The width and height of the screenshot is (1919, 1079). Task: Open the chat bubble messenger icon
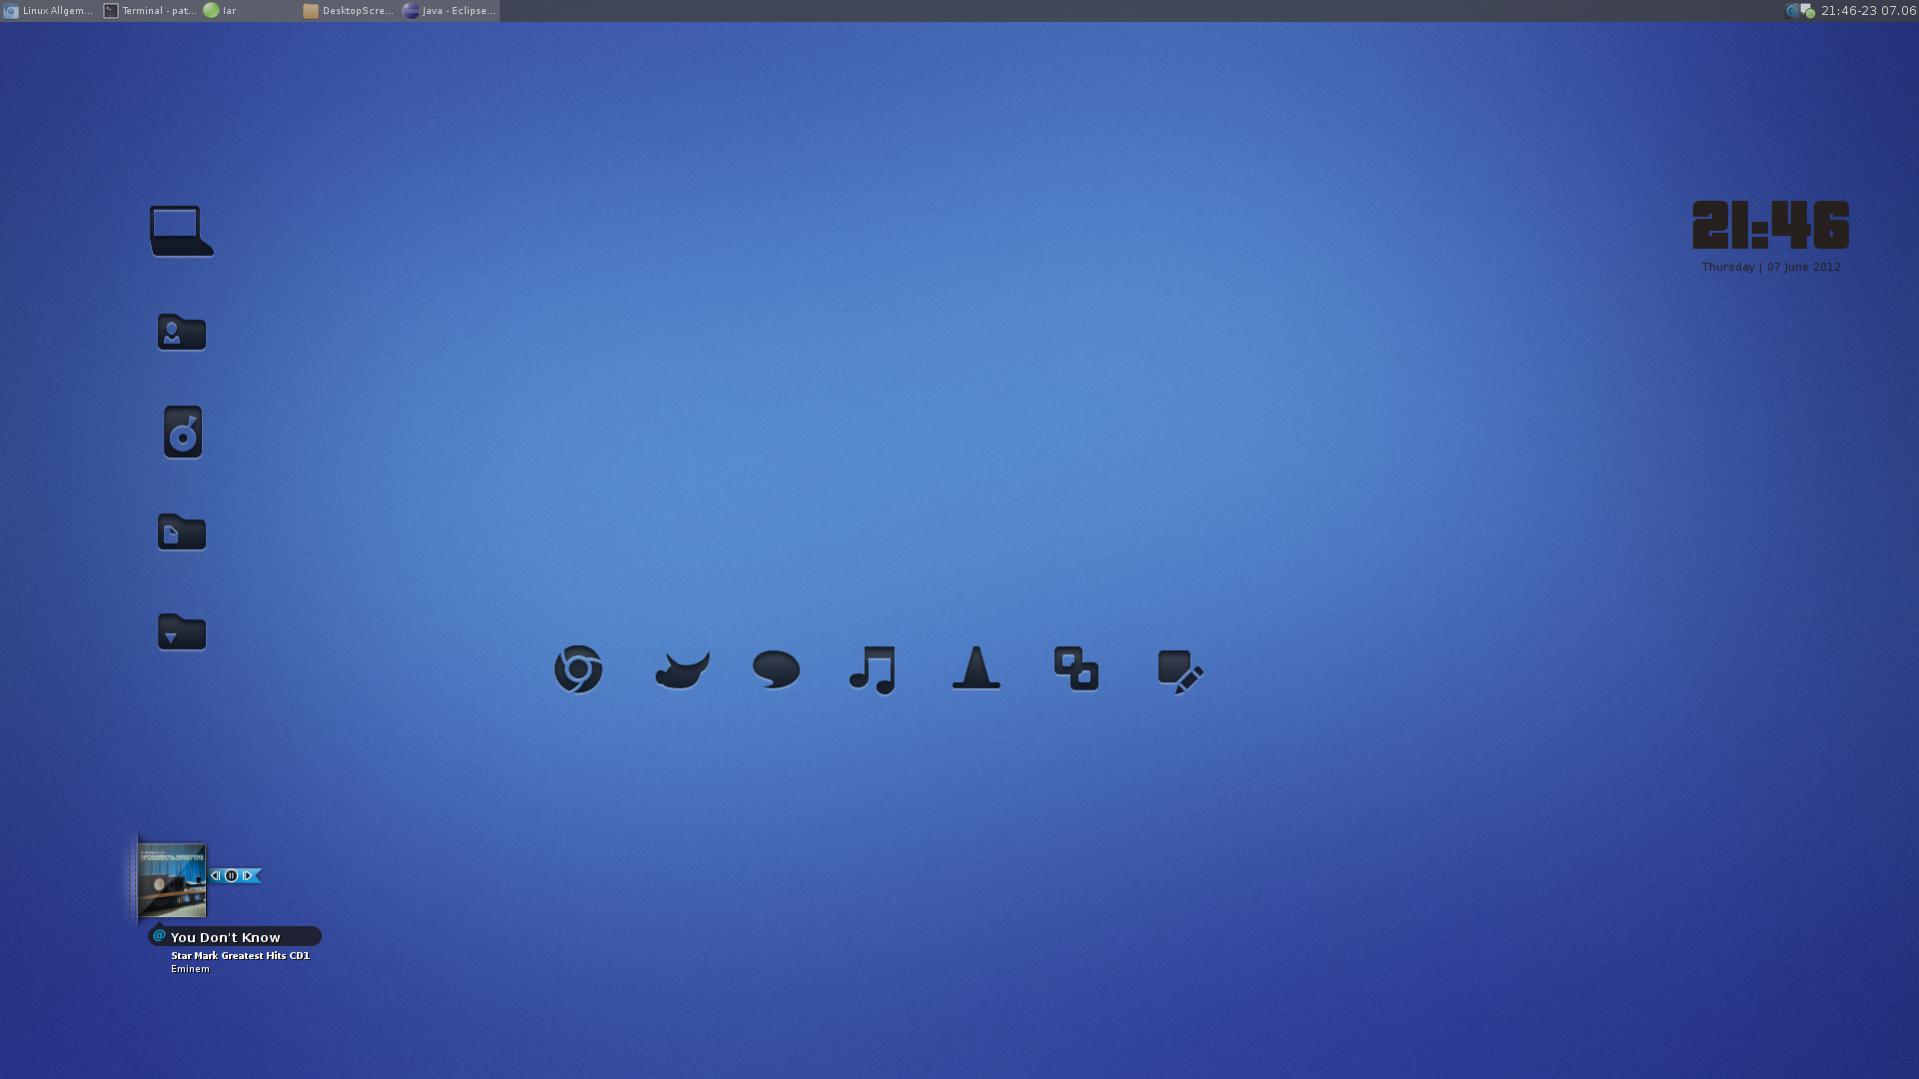(776, 669)
